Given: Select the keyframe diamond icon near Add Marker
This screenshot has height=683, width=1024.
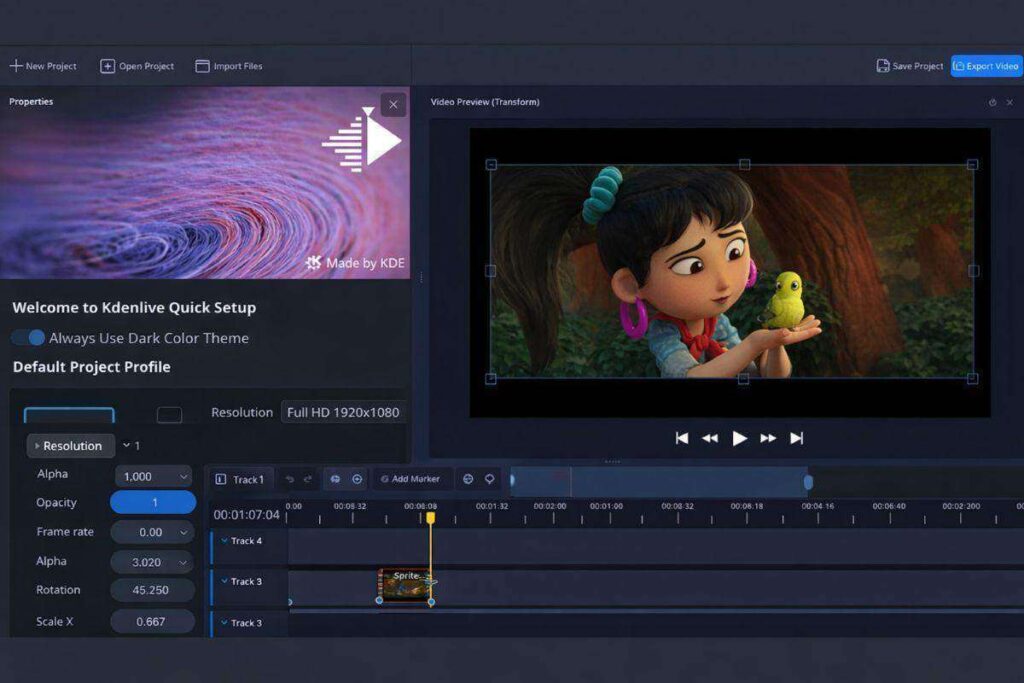Looking at the screenshot, I should 489,479.
